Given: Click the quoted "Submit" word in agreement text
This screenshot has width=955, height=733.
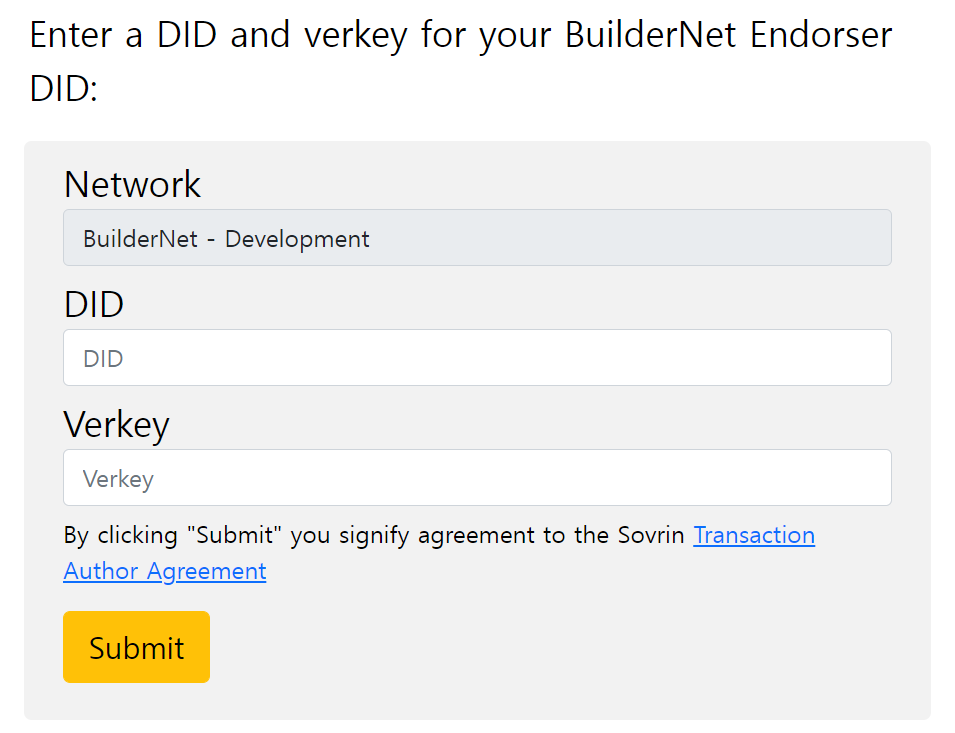Looking at the screenshot, I should pyautogui.click(x=234, y=535).
